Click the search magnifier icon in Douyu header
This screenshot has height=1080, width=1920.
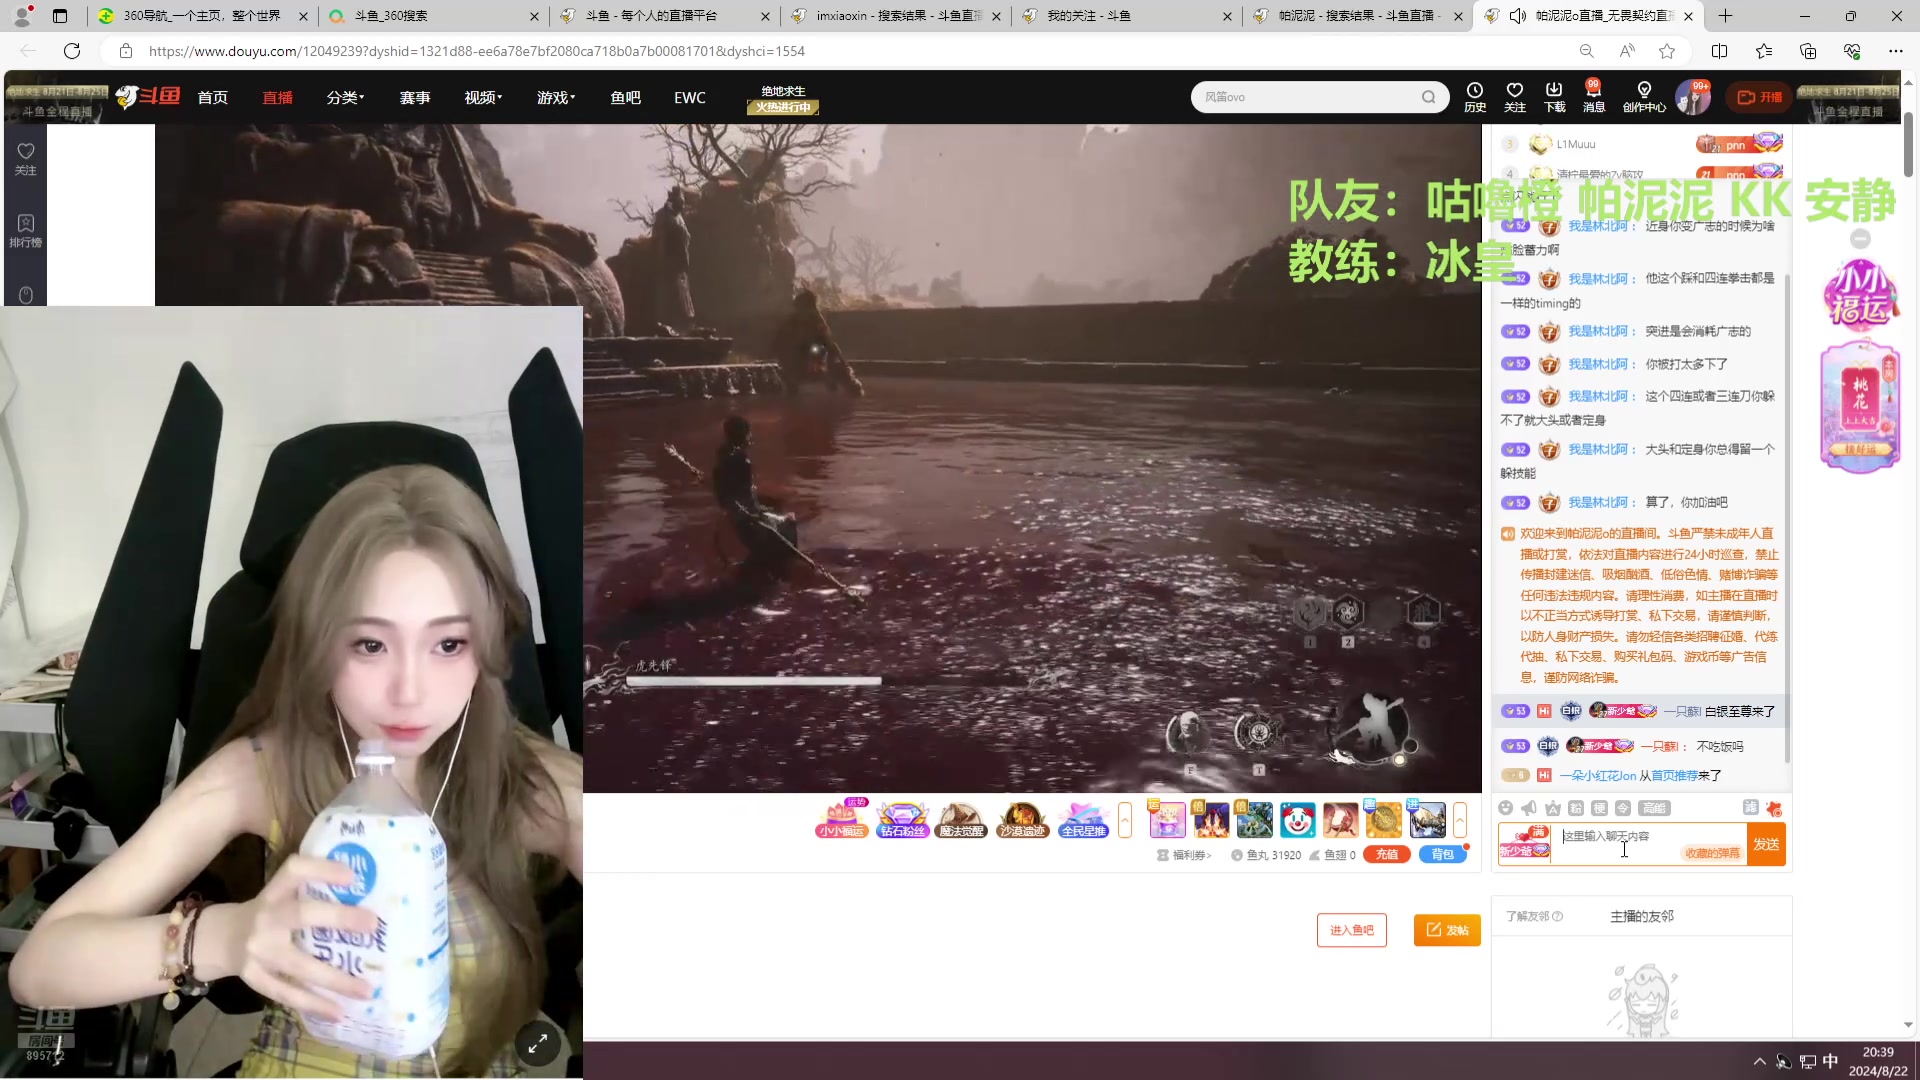[1428, 97]
